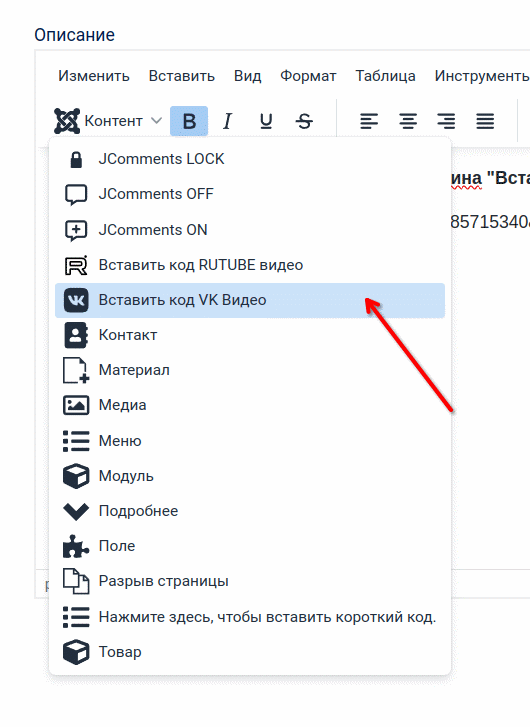This screenshot has width=530, height=727.
Task: Select JComments LOCK lock icon
Action: tap(76, 159)
